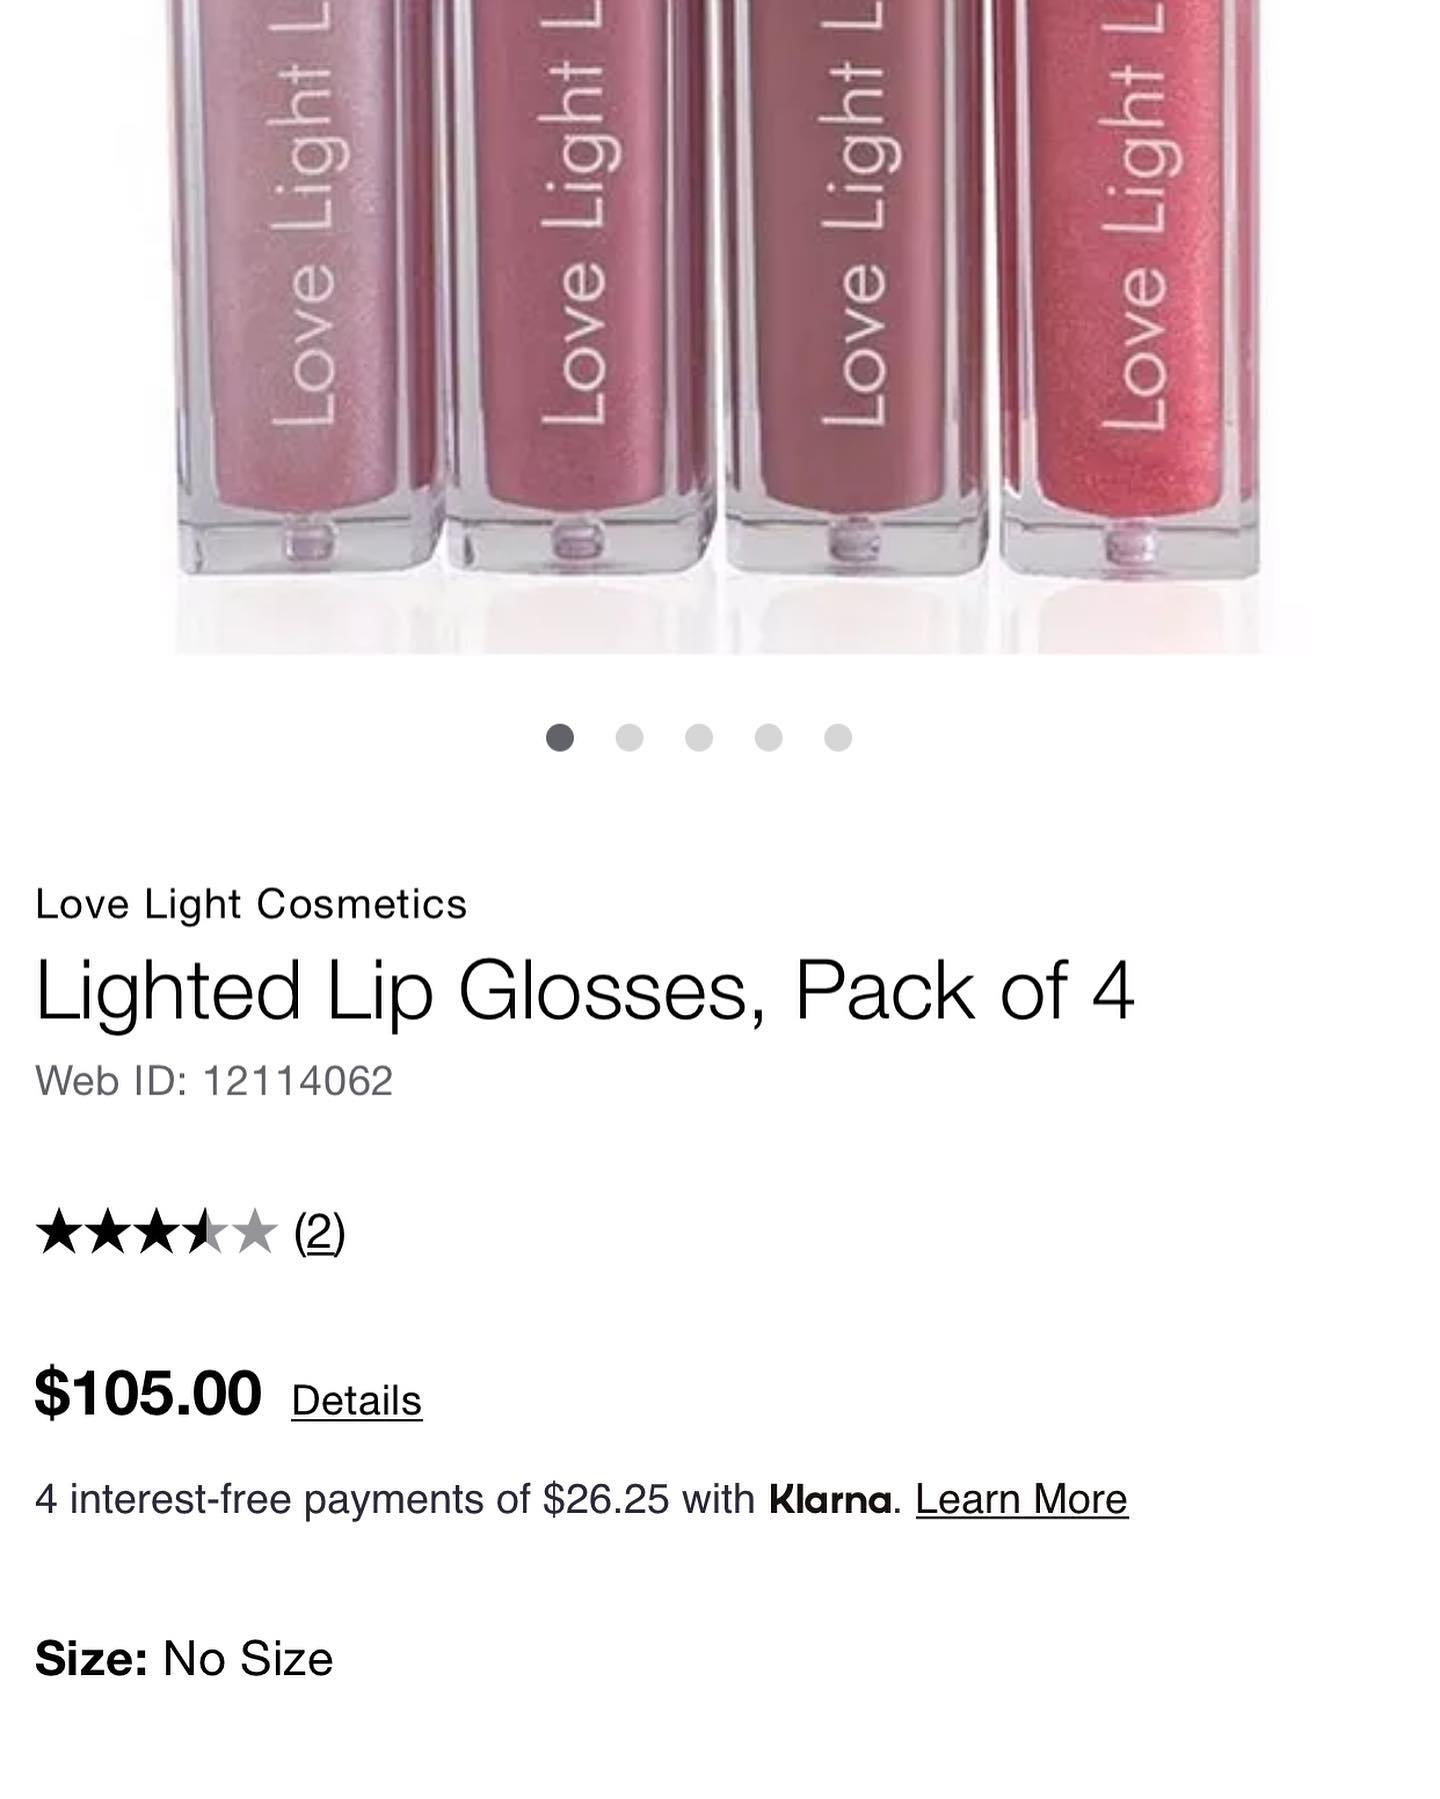1440x1799 pixels.
Task: Go to the second image carousel dot
Action: (629, 738)
